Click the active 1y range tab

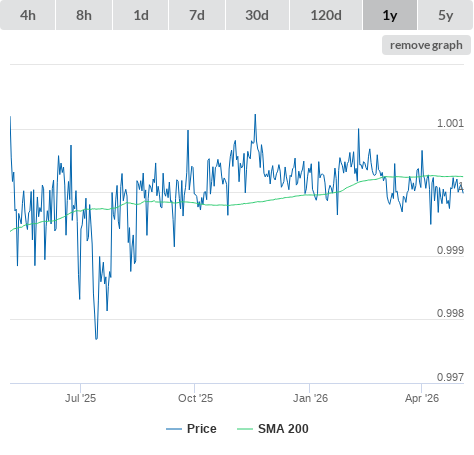click(x=390, y=15)
